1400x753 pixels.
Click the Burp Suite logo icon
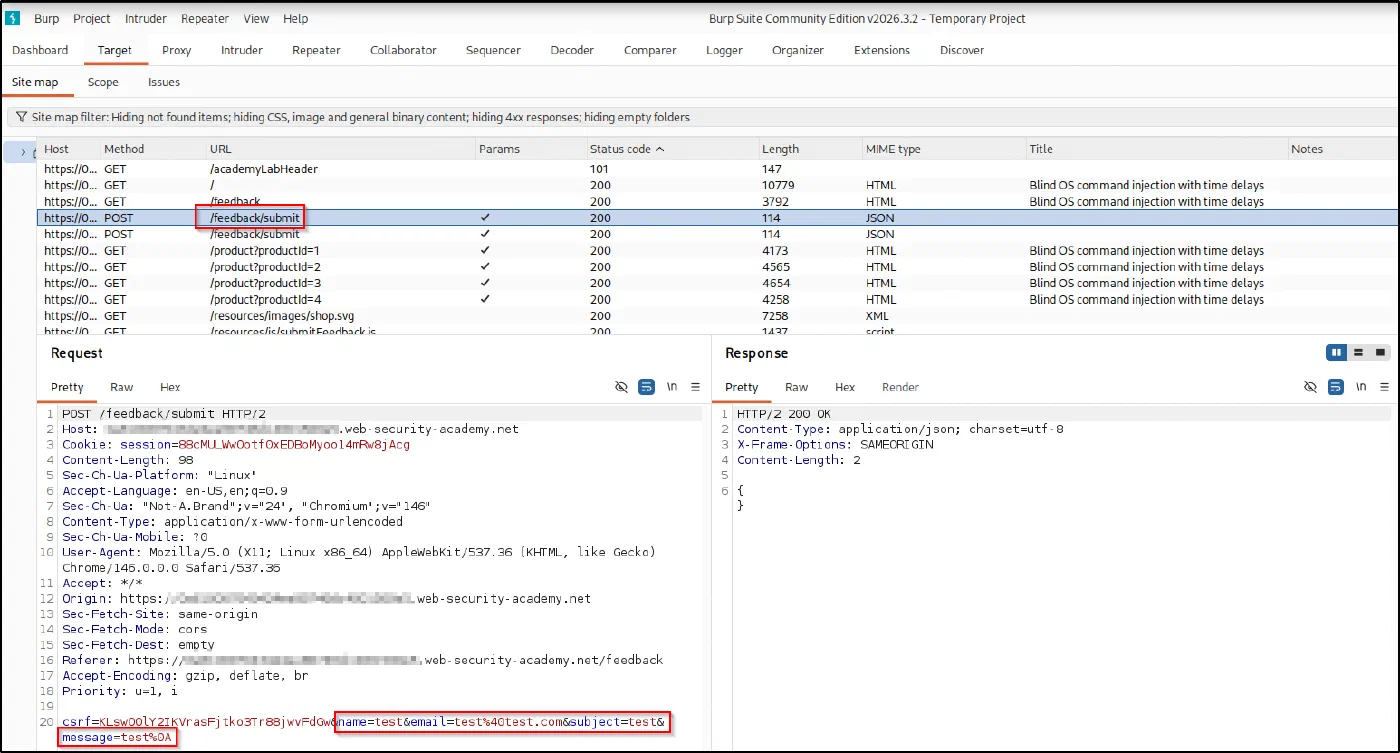(13, 18)
